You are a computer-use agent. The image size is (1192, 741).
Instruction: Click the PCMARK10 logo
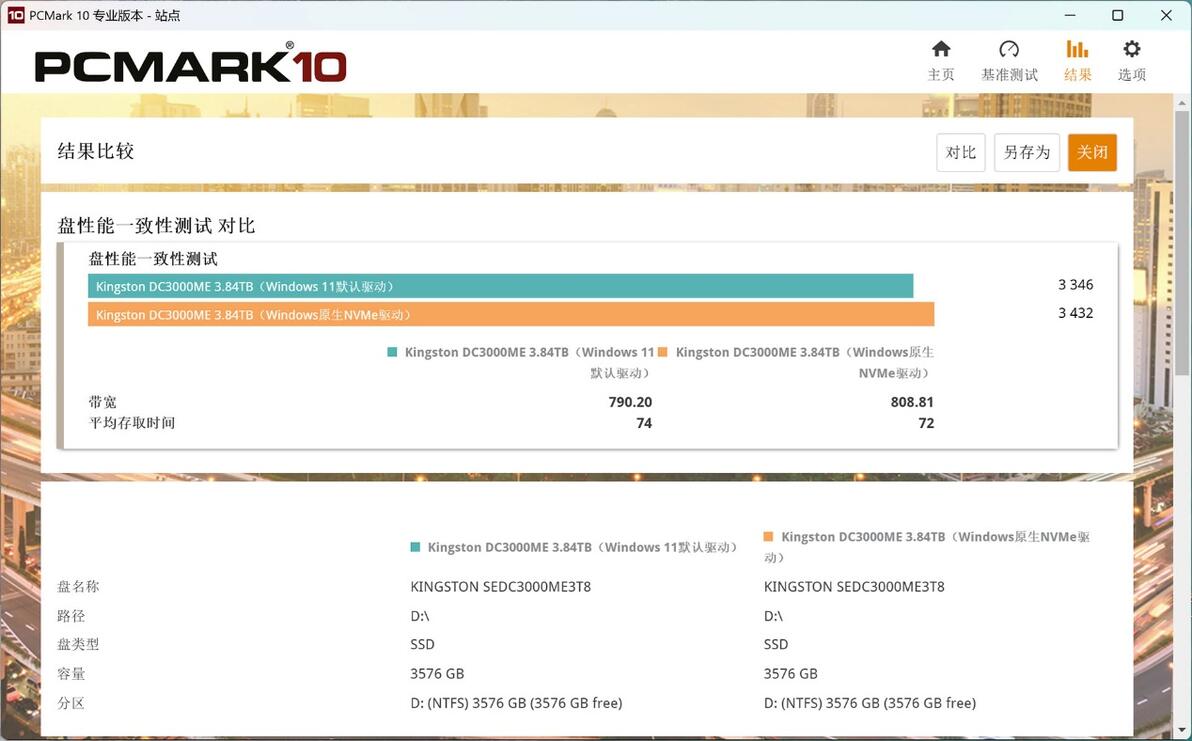coord(191,64)
